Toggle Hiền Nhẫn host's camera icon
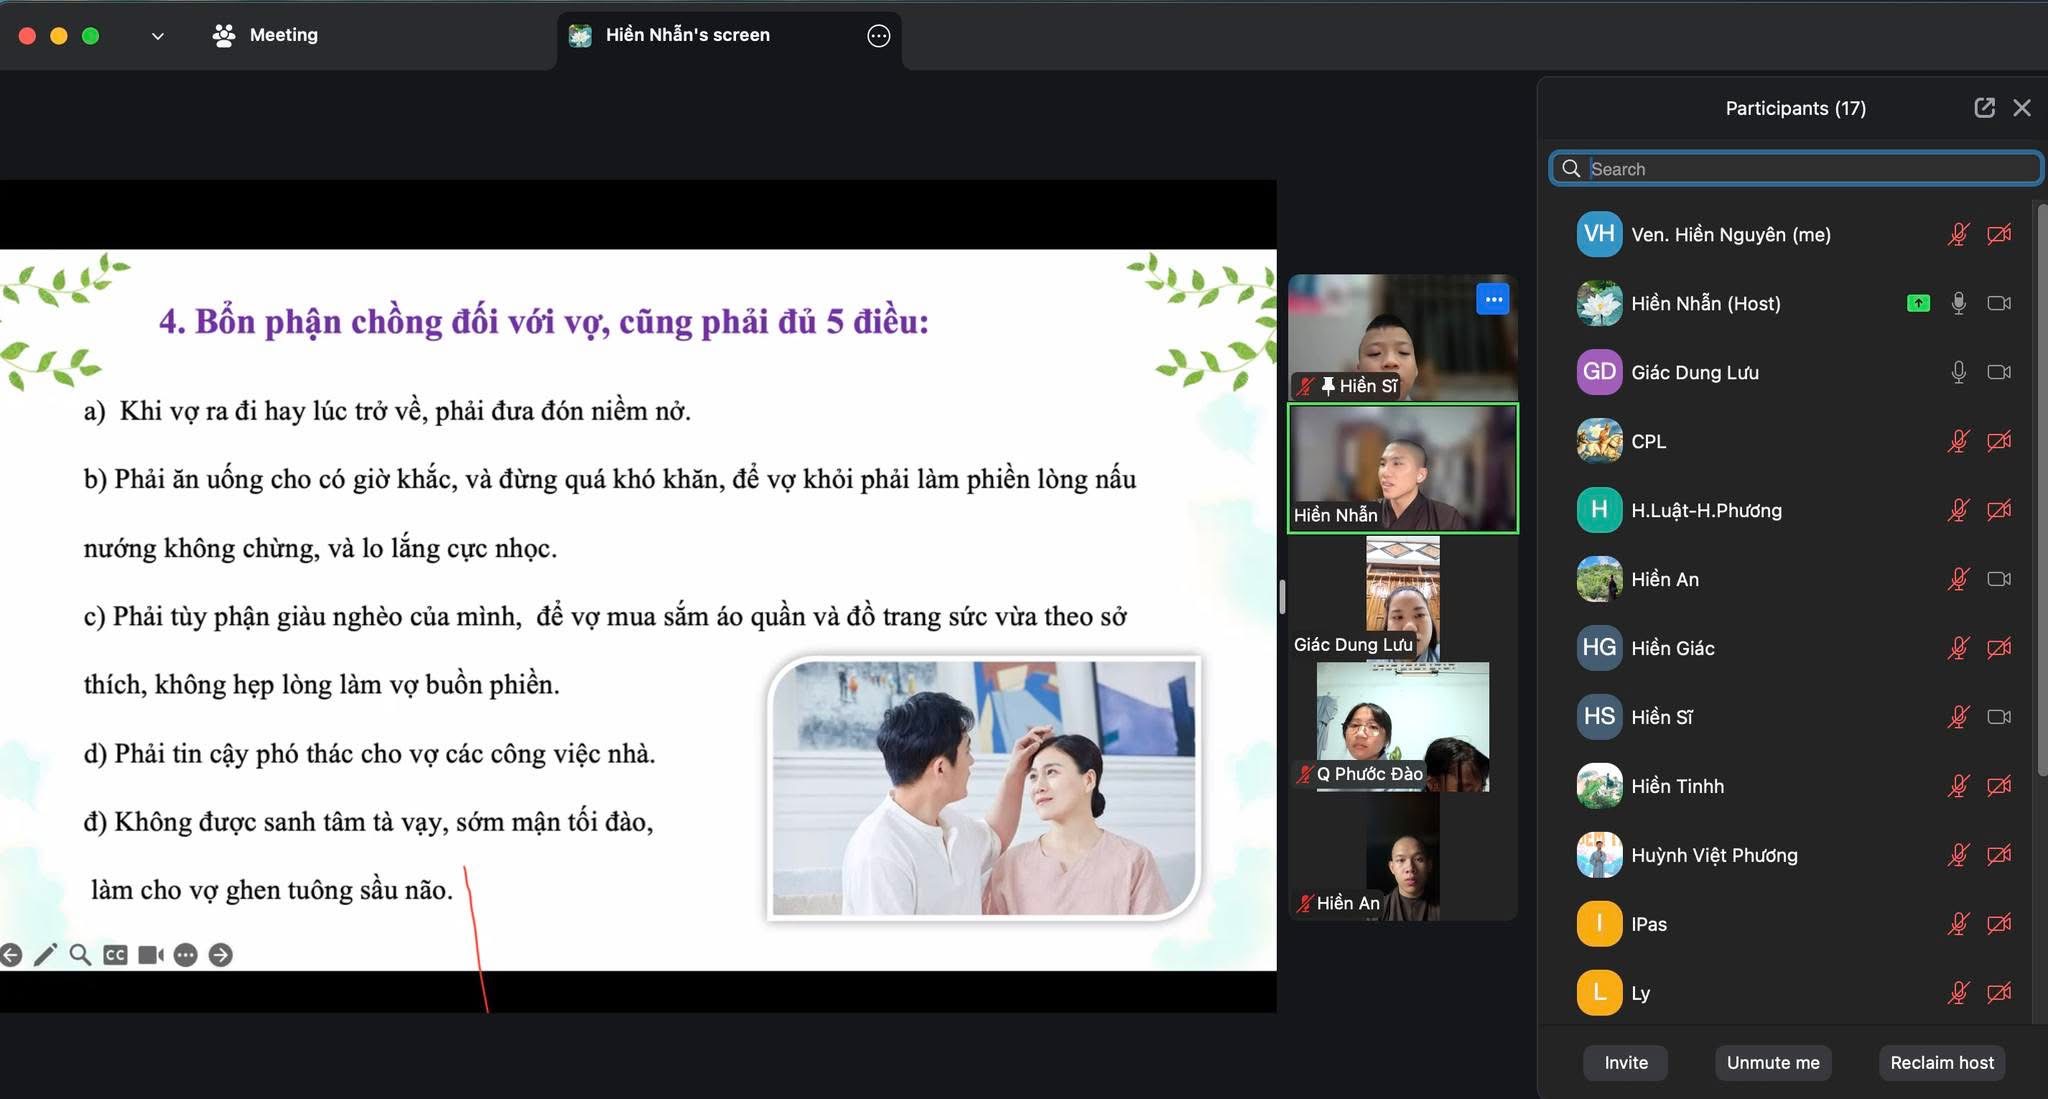The width and height of the screenshot is (2048, 1099). coord(1999,303)
